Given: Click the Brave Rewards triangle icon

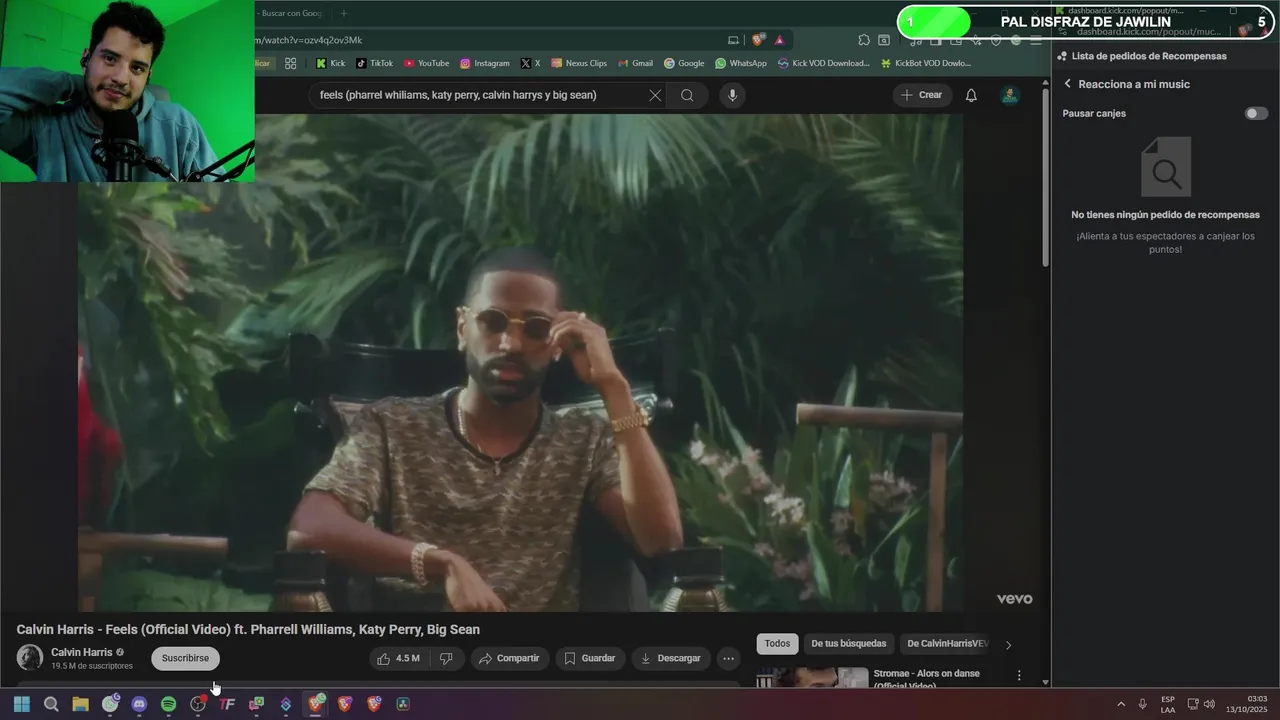Looking at the screenshot, I should tap(779, 40).
